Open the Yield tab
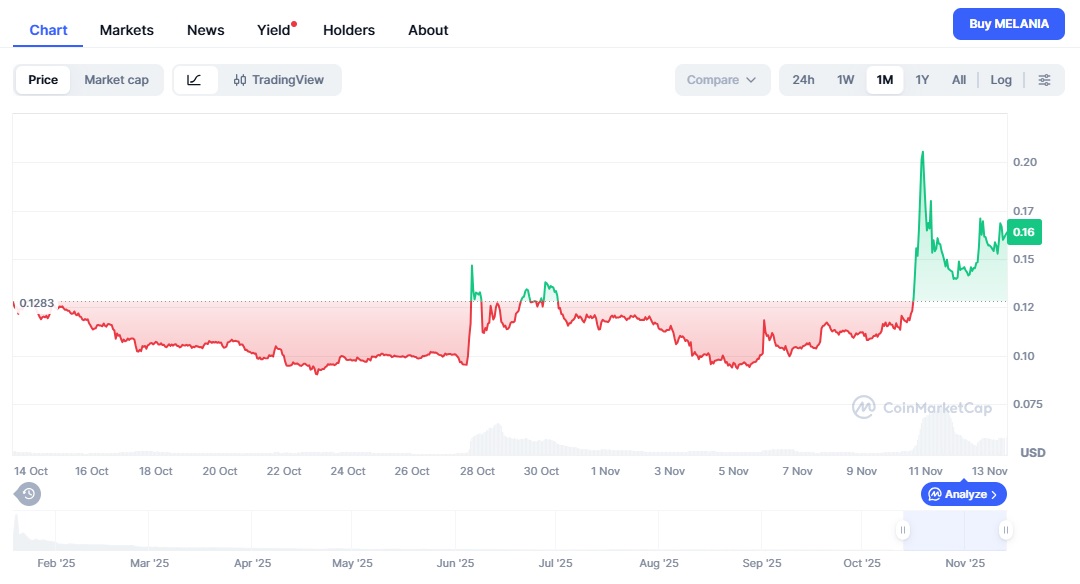Screen dimensions: 1080x584 pyautogui.click(x=274, y=30)
